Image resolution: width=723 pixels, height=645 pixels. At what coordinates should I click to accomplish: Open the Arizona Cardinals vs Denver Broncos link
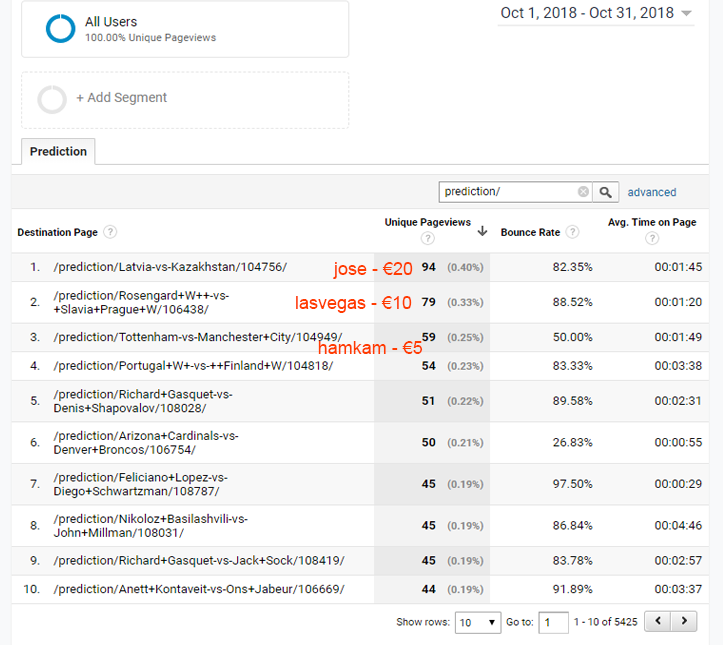[x=146, y=443]
